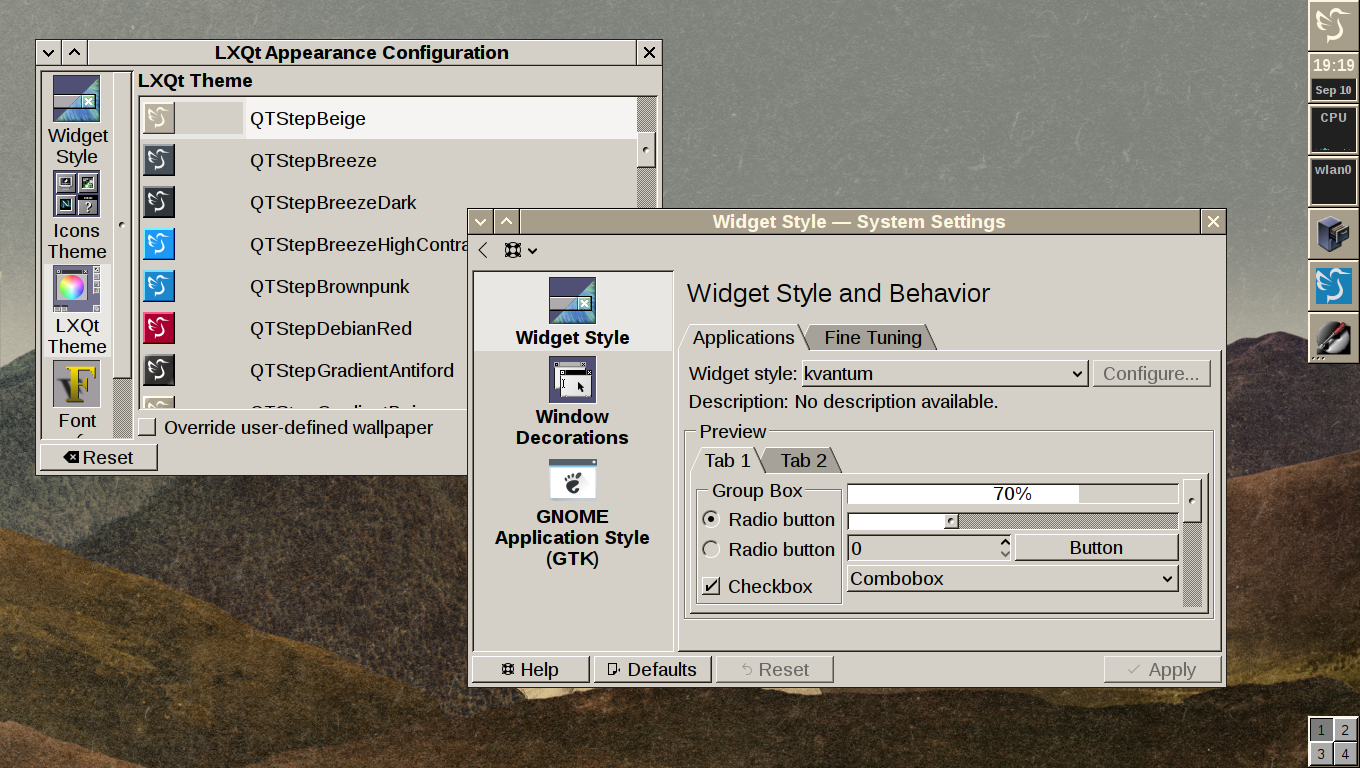
Task: Click QTStepBreezeDark theme icon
Action: tap(159, 202)
